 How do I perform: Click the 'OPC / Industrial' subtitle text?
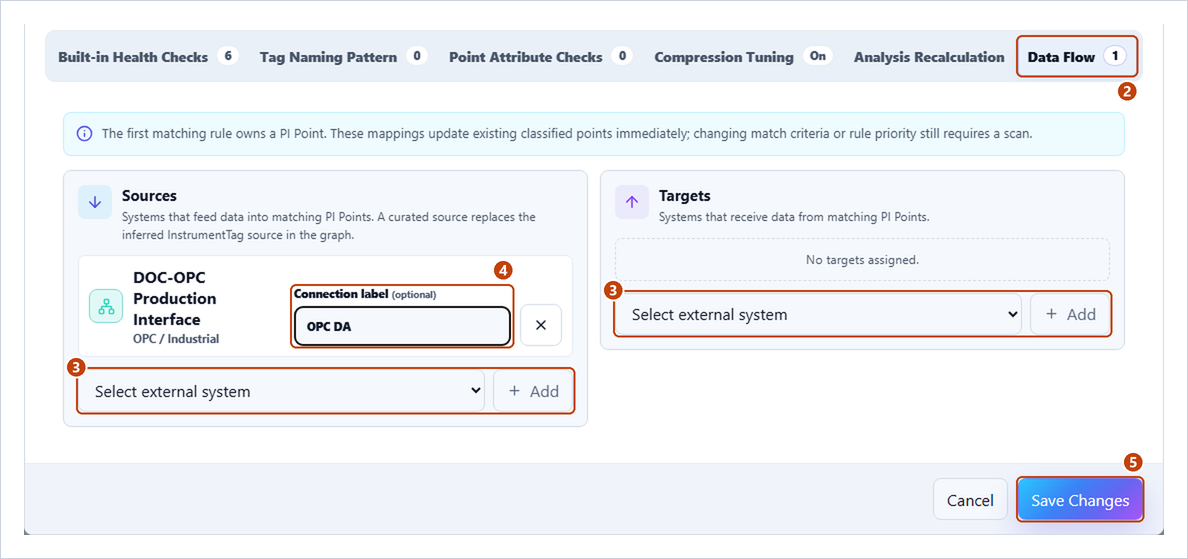(x=176, y=339)
